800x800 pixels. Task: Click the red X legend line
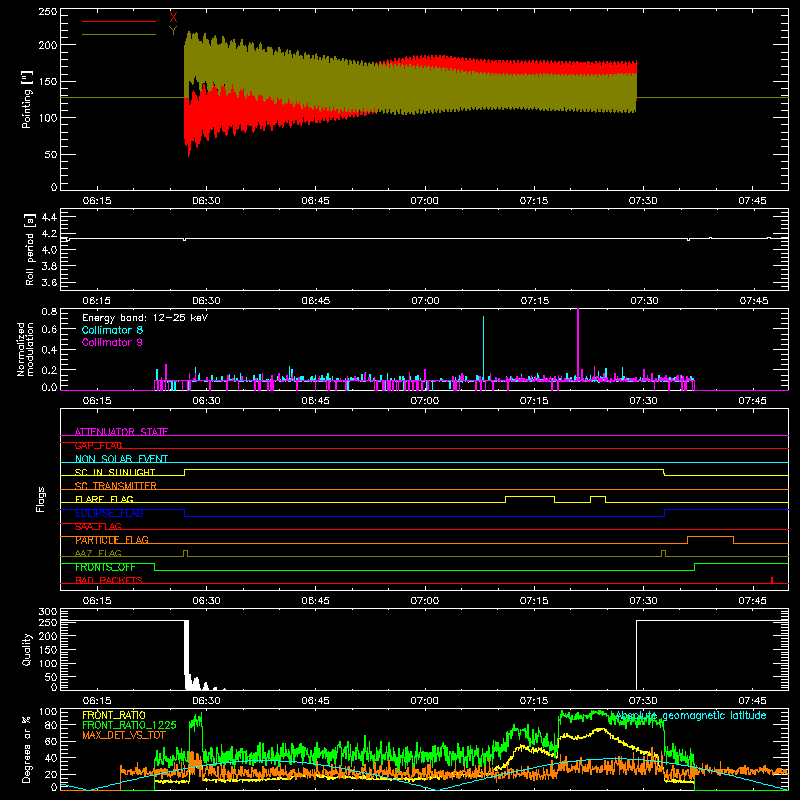[119, 21]
